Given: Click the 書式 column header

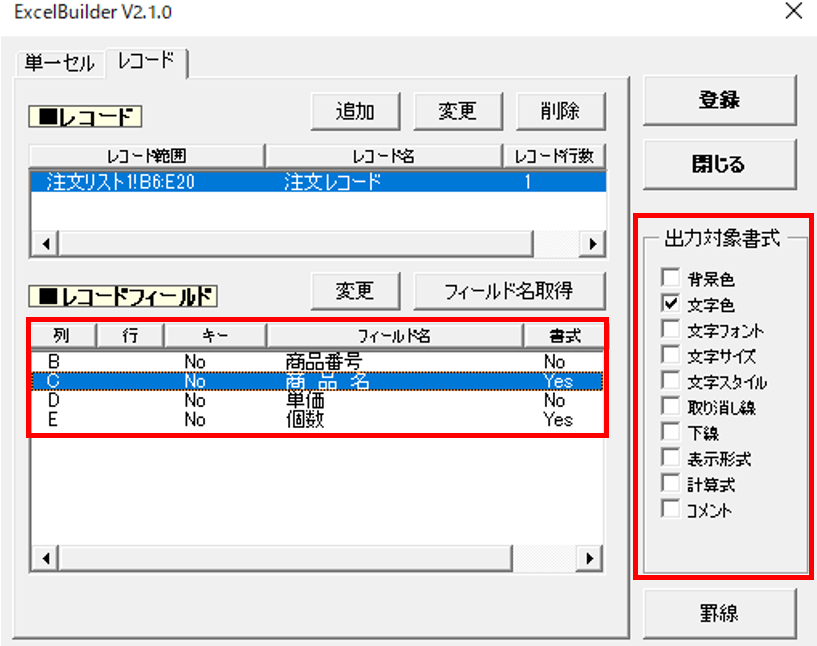Looking at the screenshot, I should tap(564, 336).
